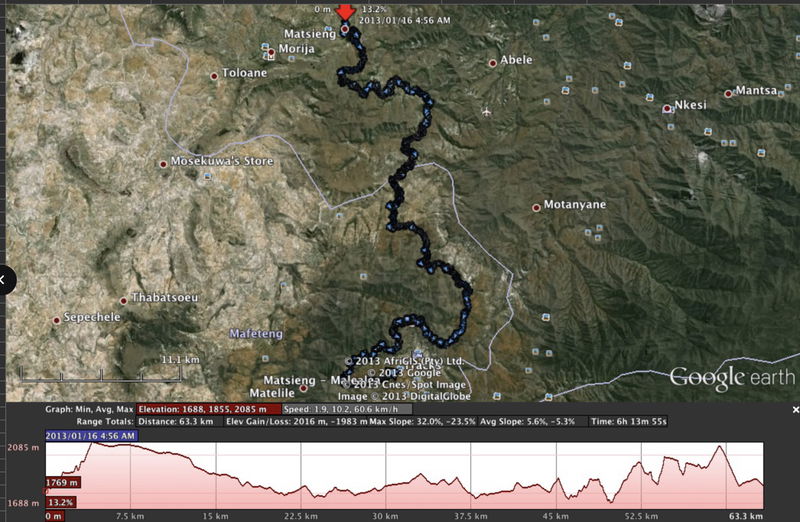Click the Abele place marker
This screenshot has height=522, width=800.
[492, 63]
